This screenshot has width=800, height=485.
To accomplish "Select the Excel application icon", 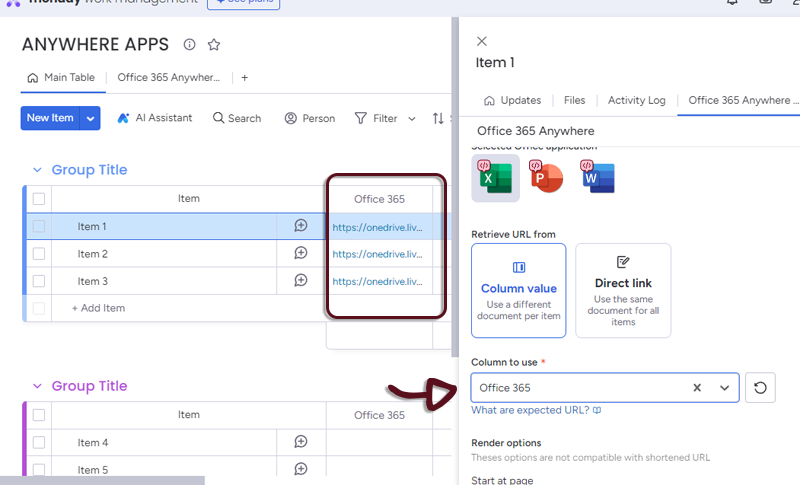I will coord(495,179).
